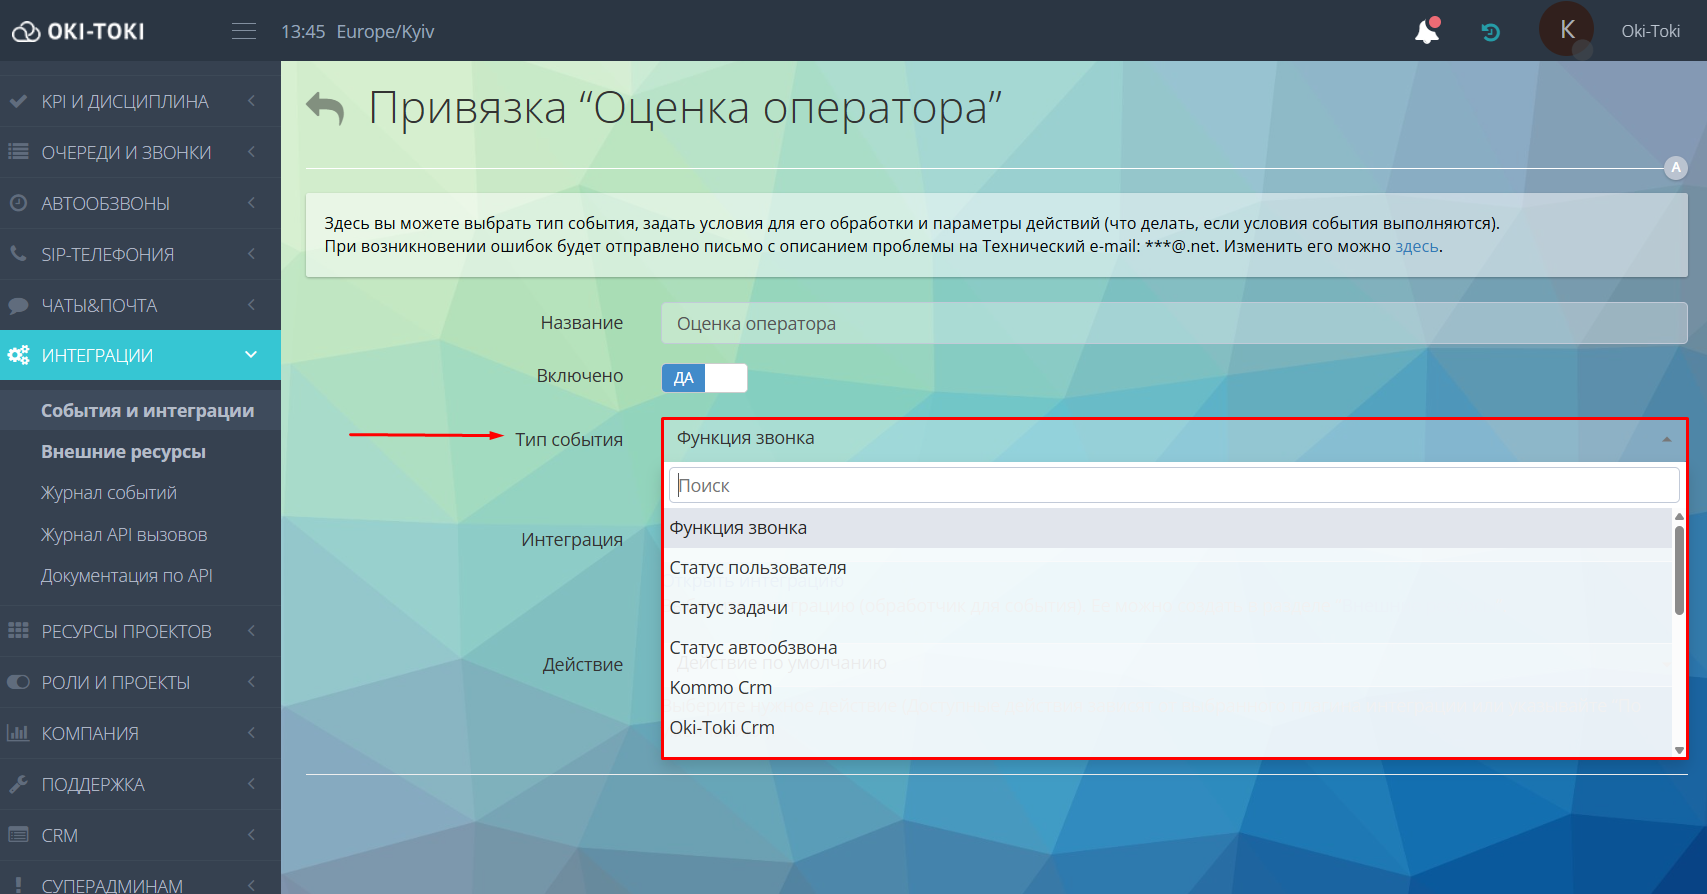Click the Название text field
This screenshot has height=894, width=1707.
click(1174, 324)
